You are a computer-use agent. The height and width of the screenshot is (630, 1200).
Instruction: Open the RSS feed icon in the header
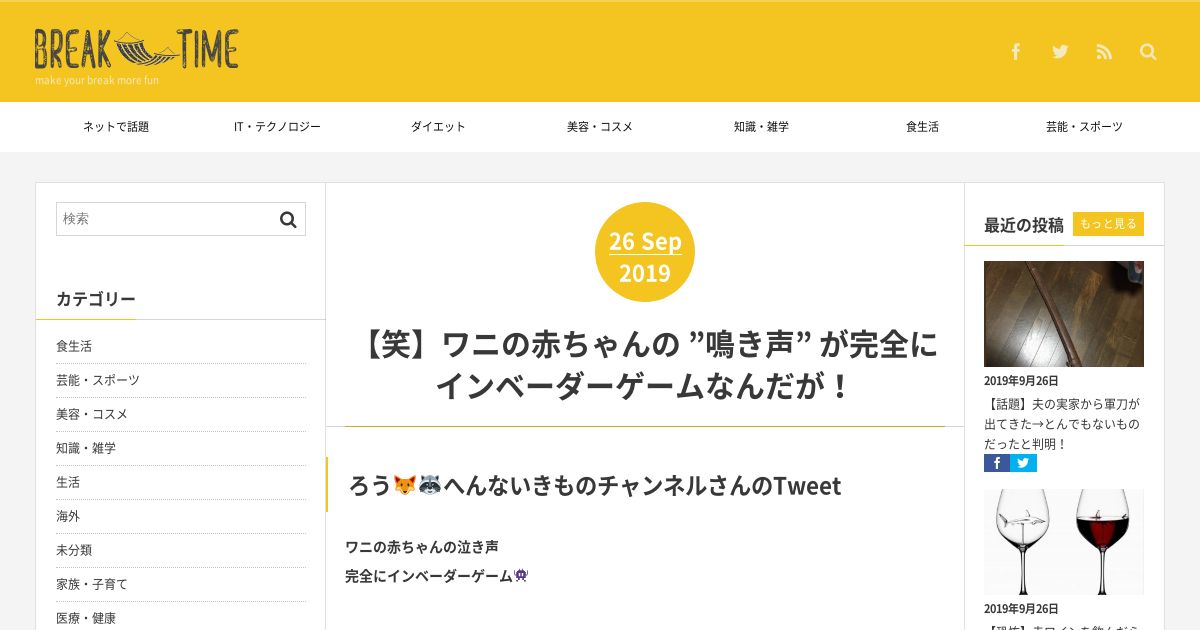coord(1104,52)
